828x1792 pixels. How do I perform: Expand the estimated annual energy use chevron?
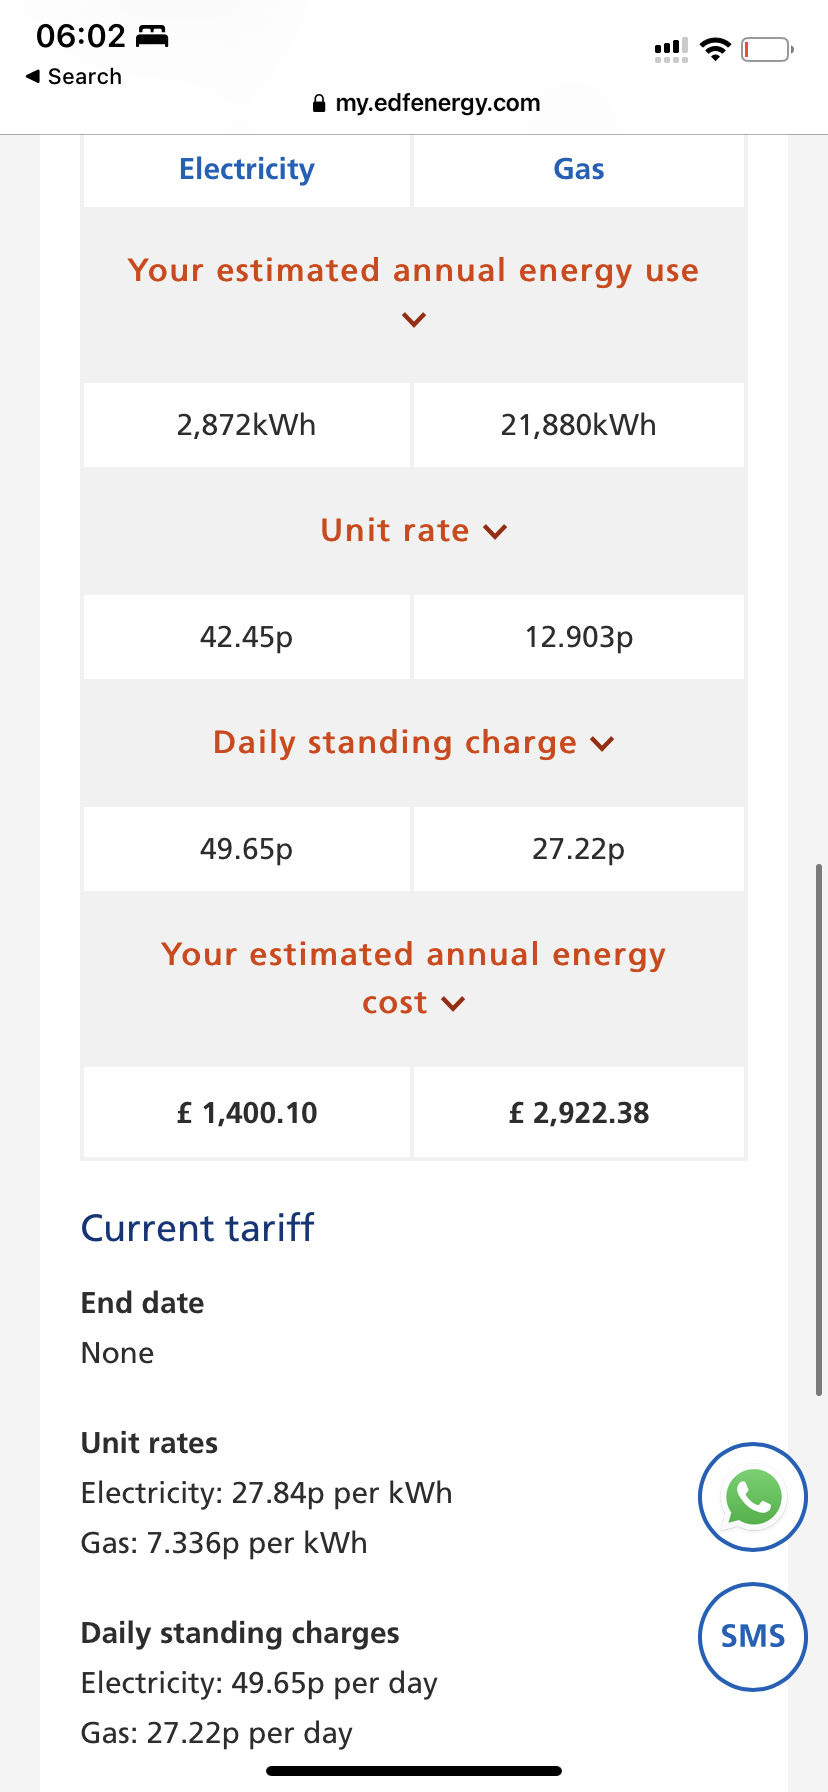pyautogui.click(x=414, y=320)
